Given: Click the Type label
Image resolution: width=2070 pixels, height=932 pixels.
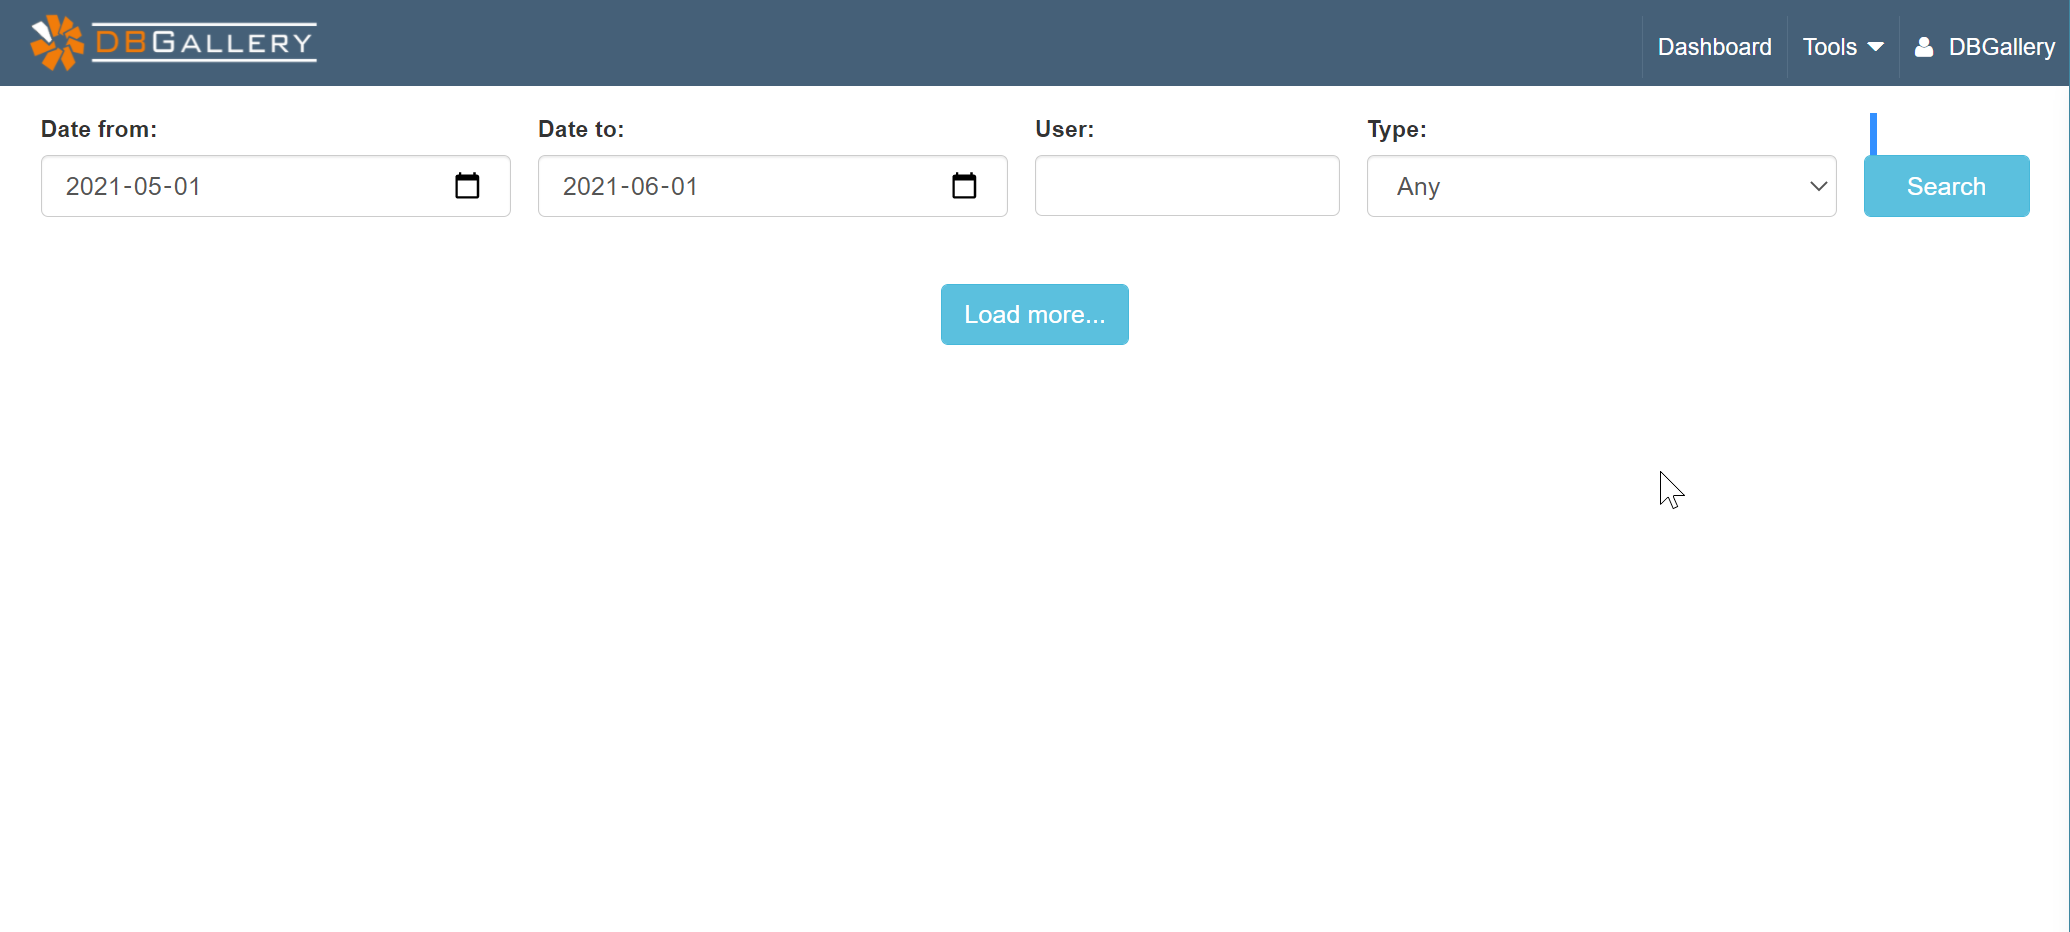Looking at the screenshot, I should 1397,129.
